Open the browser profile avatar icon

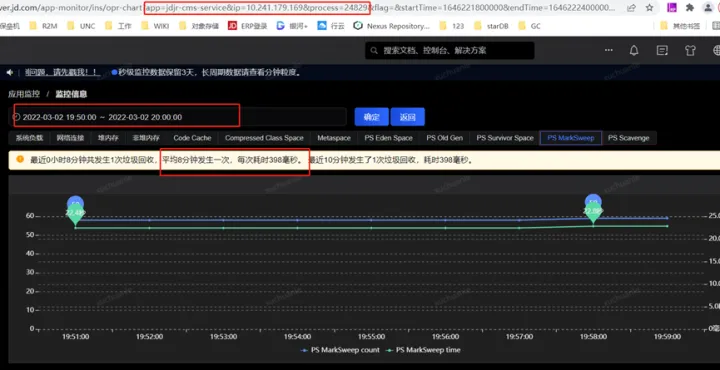click(709, 8)
